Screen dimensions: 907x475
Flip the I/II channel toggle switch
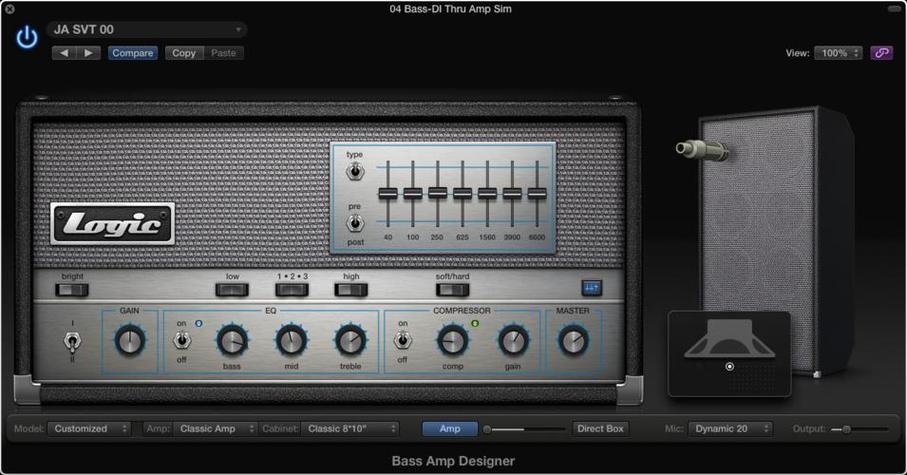point(72,341)
